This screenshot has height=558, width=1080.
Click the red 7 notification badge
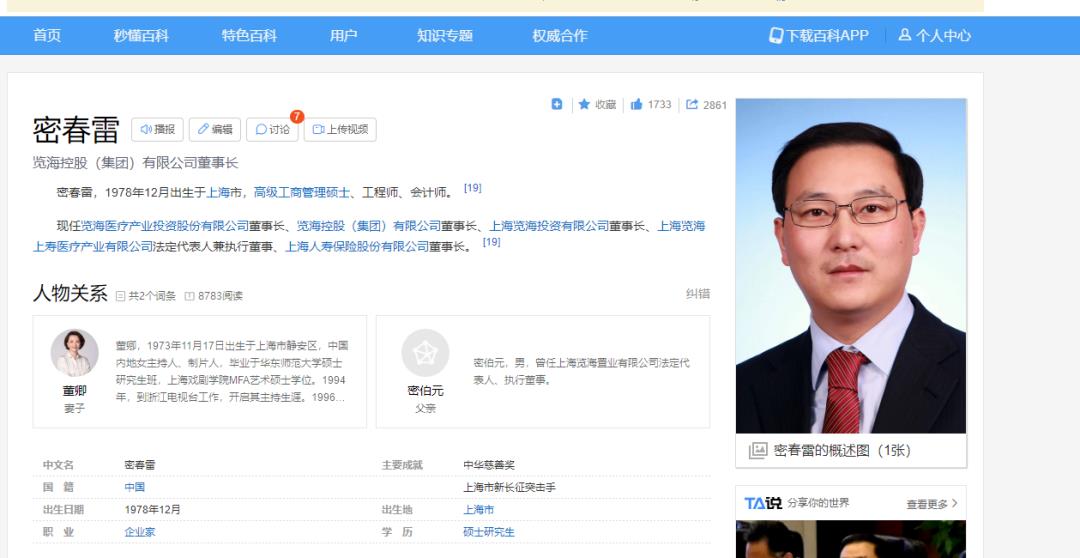pos(297,116)
